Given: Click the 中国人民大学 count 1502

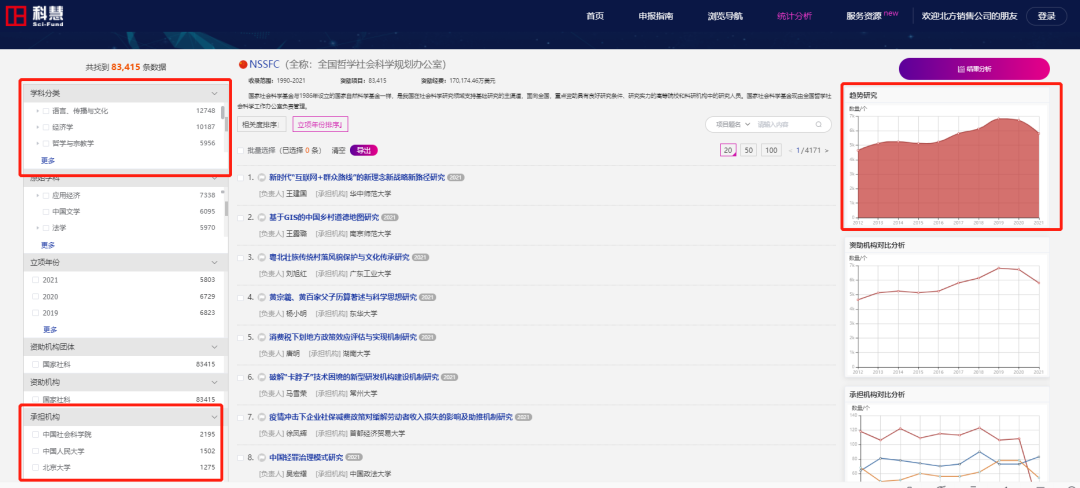Looking at the screenshot, I should (x=207, y=452).
